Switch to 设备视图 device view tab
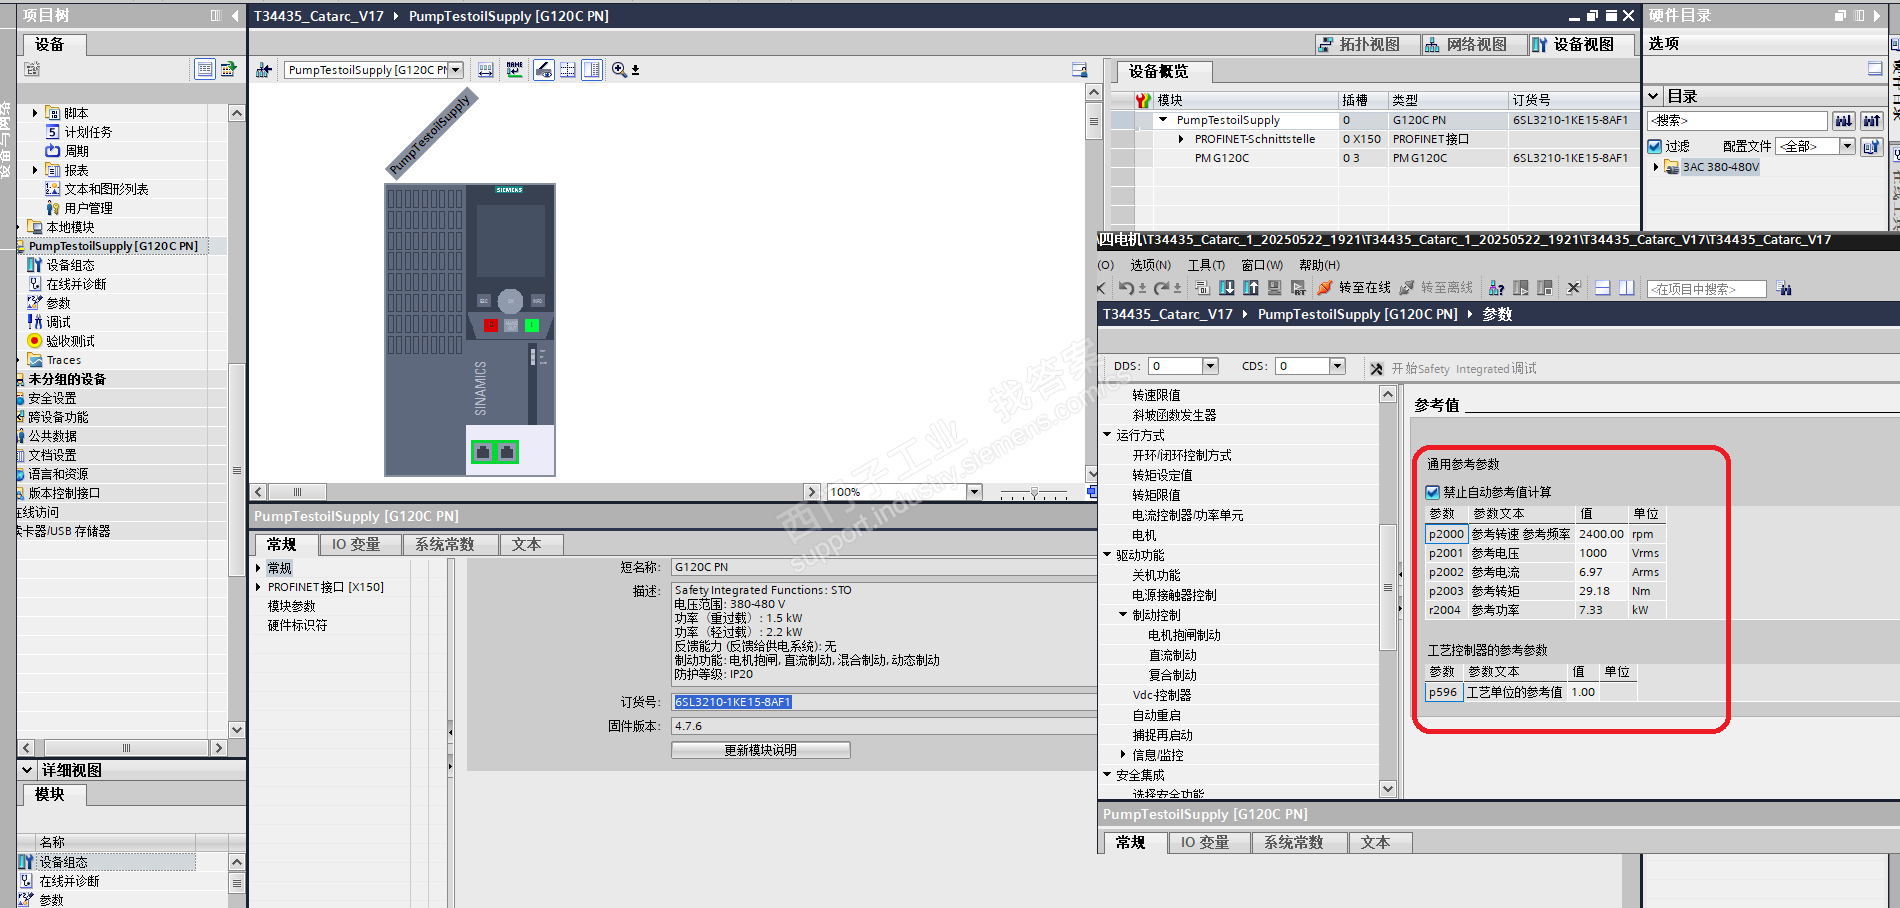 coord(1582,44)
